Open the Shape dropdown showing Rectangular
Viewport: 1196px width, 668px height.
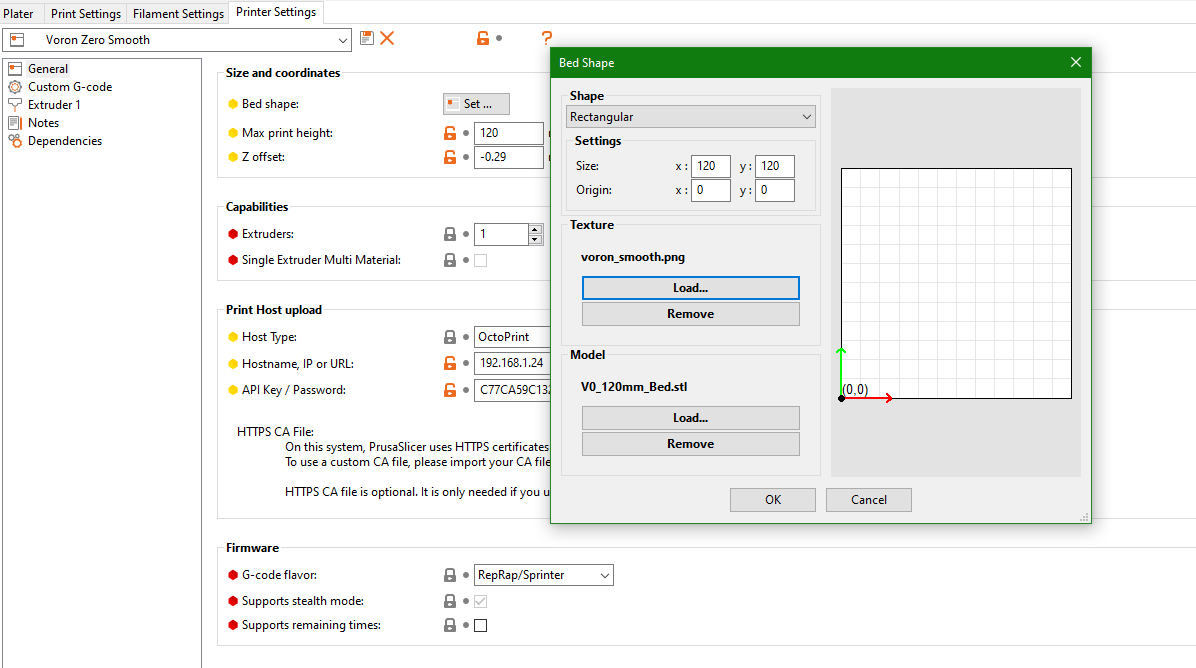click(691, 117)
